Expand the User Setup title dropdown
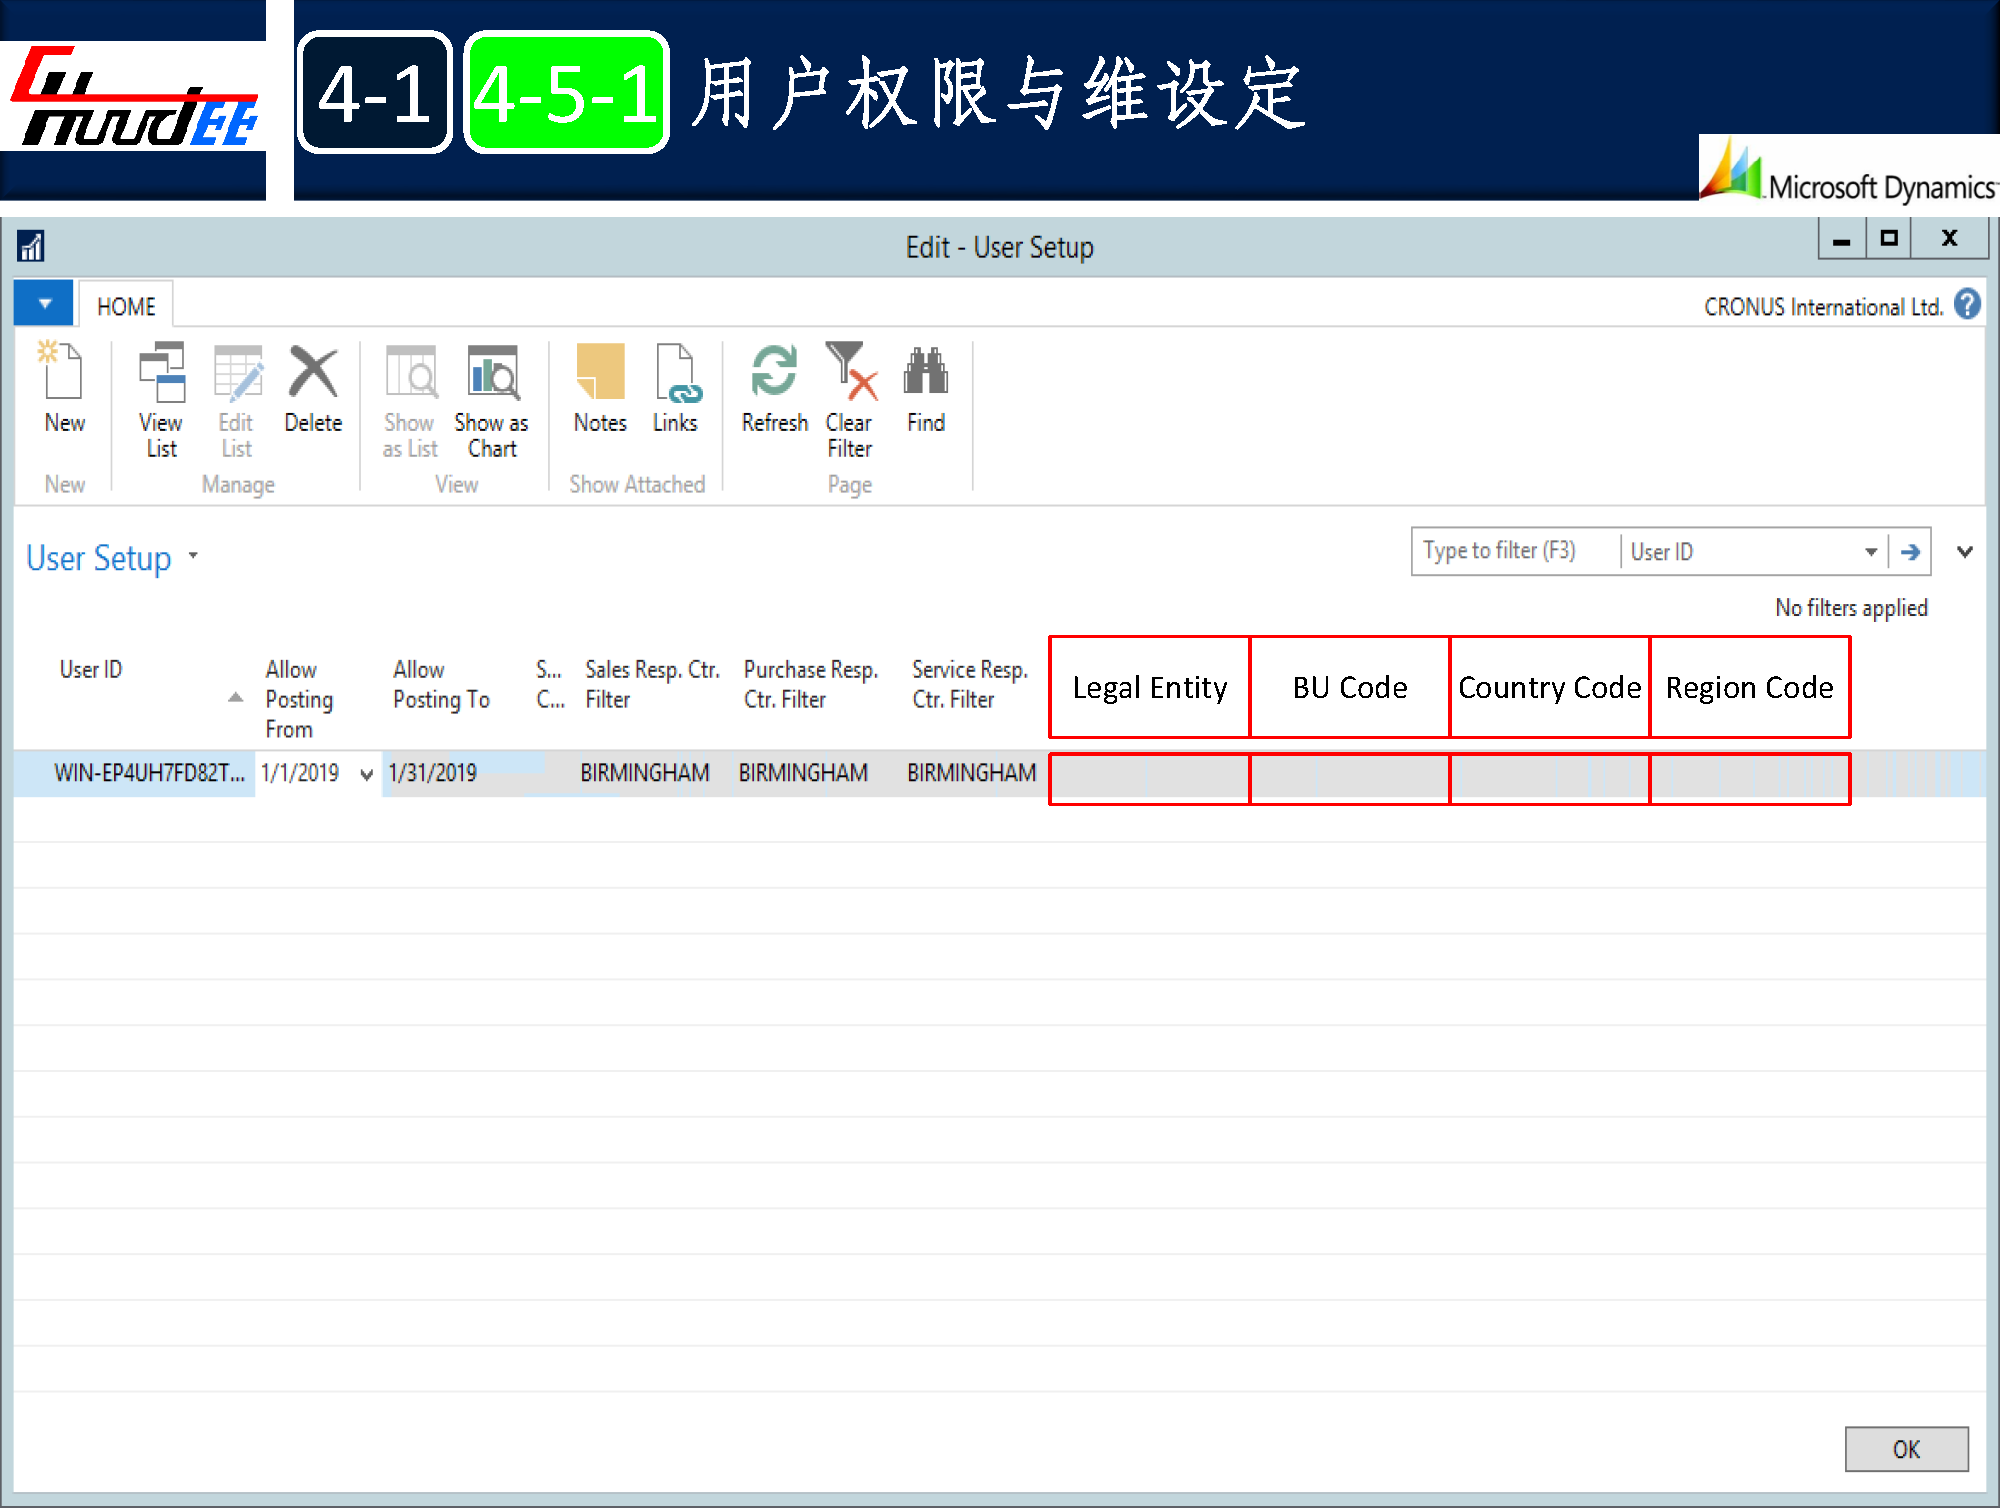 click(x=194, y=555)
